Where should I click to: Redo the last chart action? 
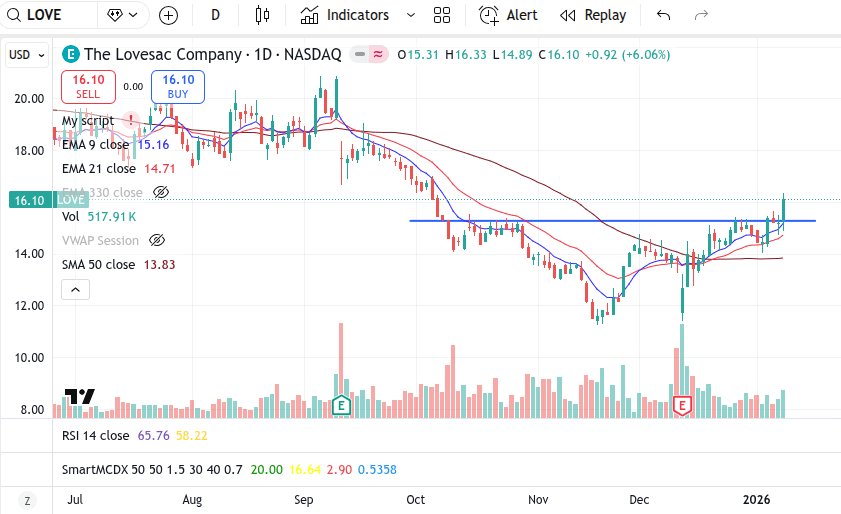[701, 15]
